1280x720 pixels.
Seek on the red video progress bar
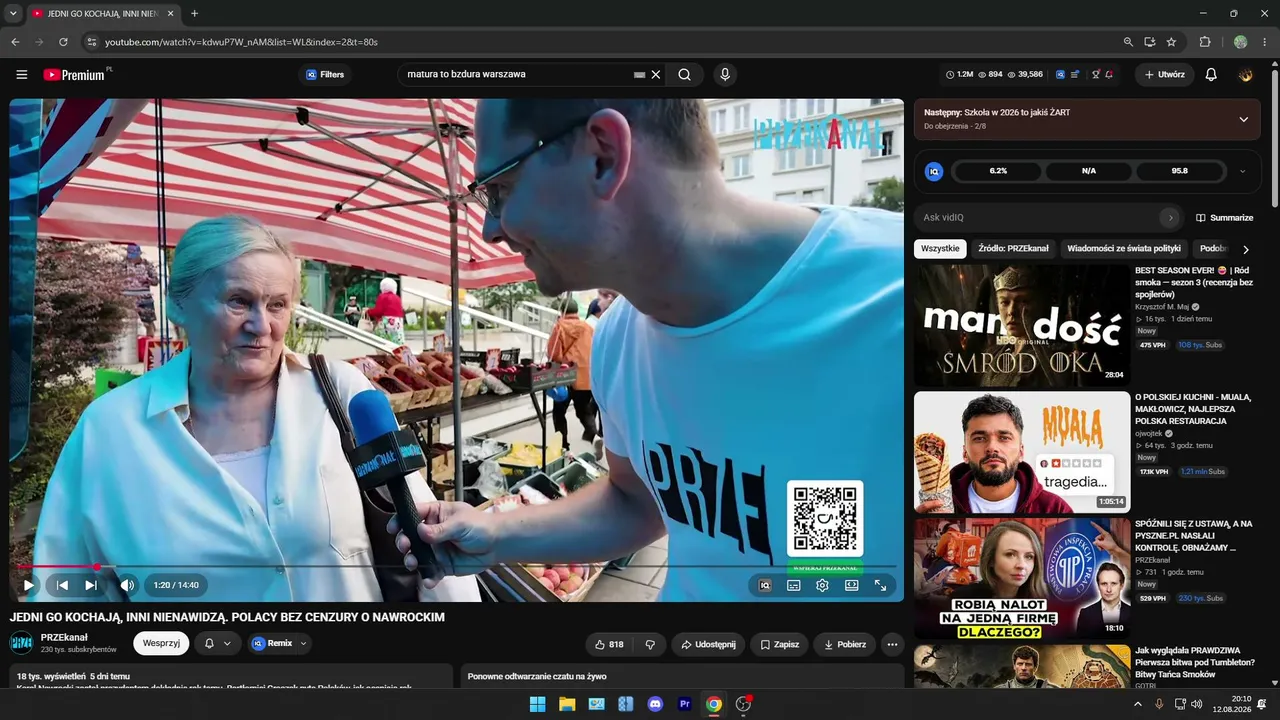tap(457, 567)
